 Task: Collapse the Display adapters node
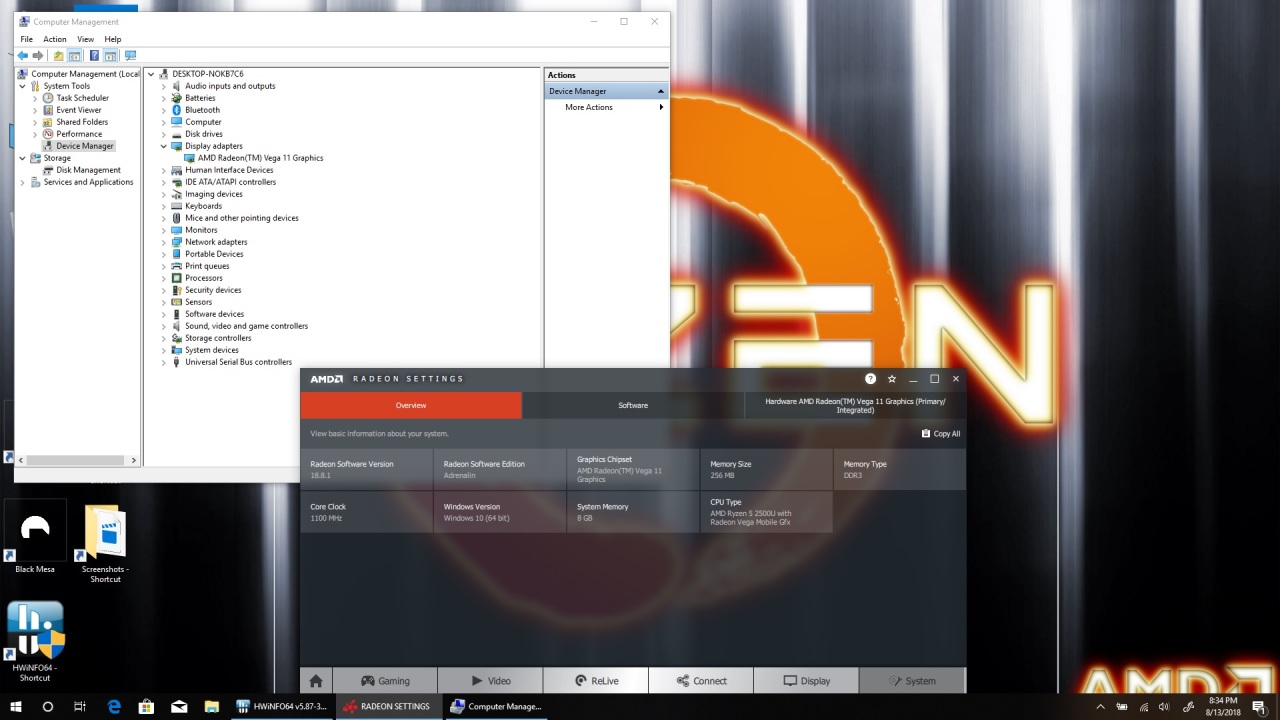point(164,146)
